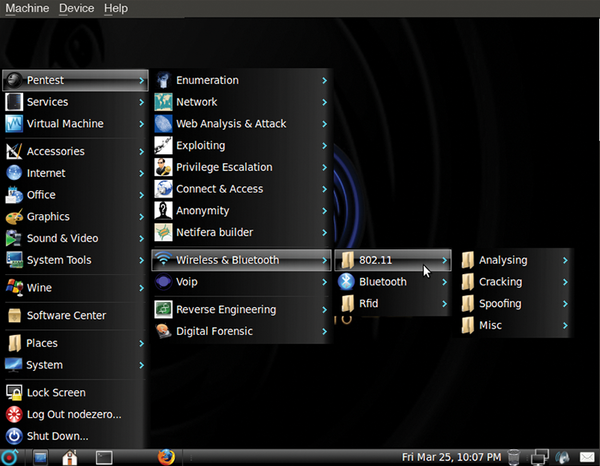The image size is (600, 466).
Task: Click the trash icon in the bottom panel
Action: [514, 457]
